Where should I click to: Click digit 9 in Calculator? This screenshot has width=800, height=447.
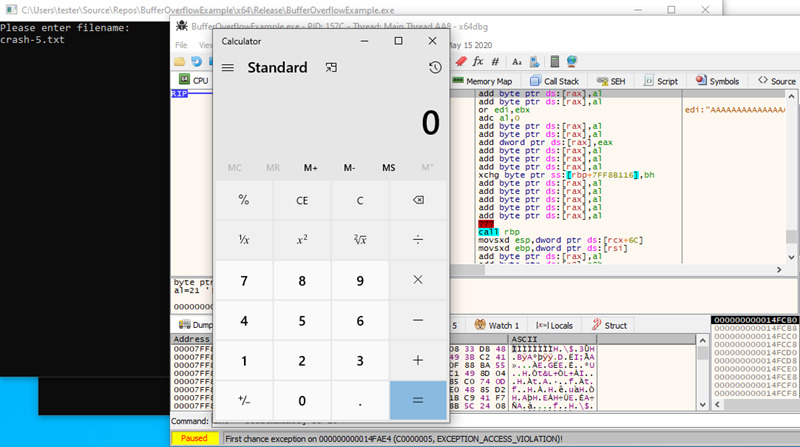(x=360, y=281)
